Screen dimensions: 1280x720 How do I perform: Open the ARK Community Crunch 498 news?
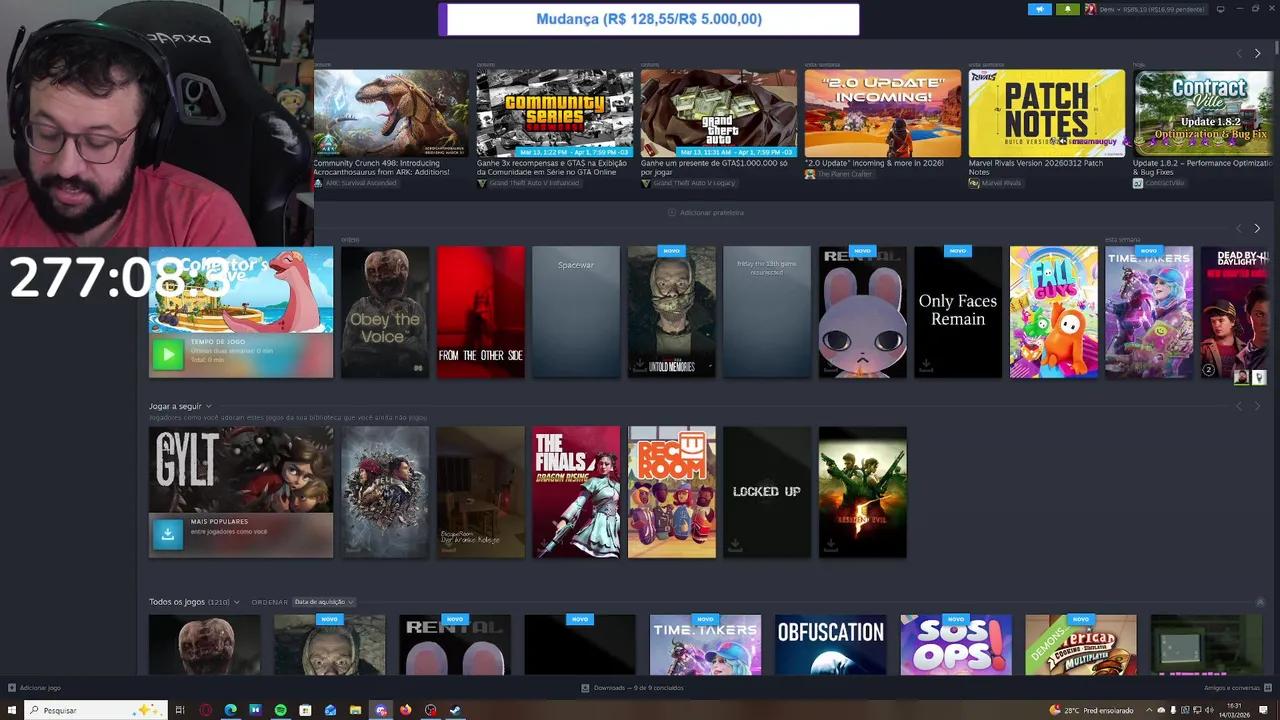click(x=390, y=113)
